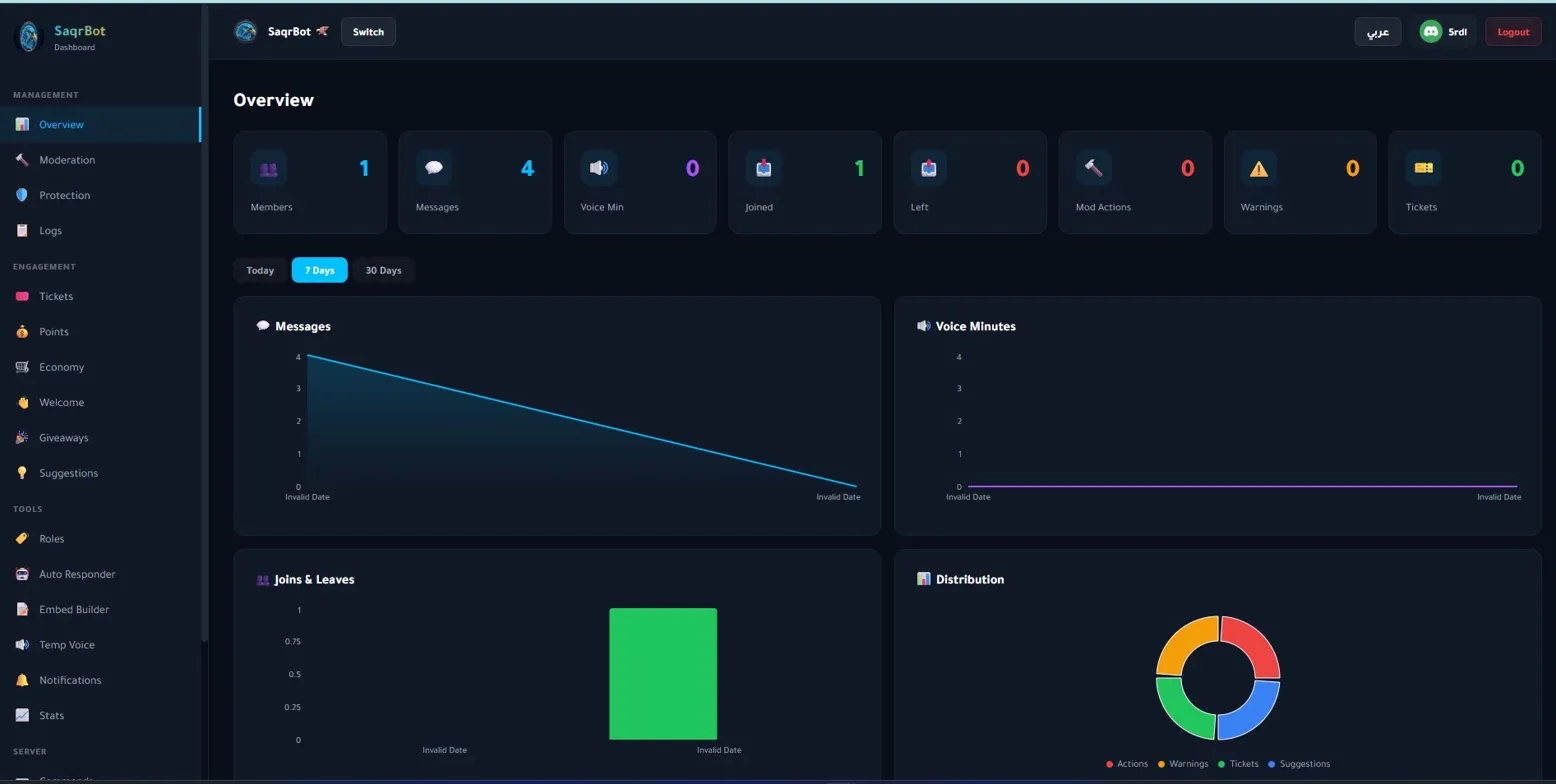Image resolution: width=1556 pixels, height=784 pixels.
Task: Click the SaqrBot logo avatar in sidebar
Action: [29, 37]
